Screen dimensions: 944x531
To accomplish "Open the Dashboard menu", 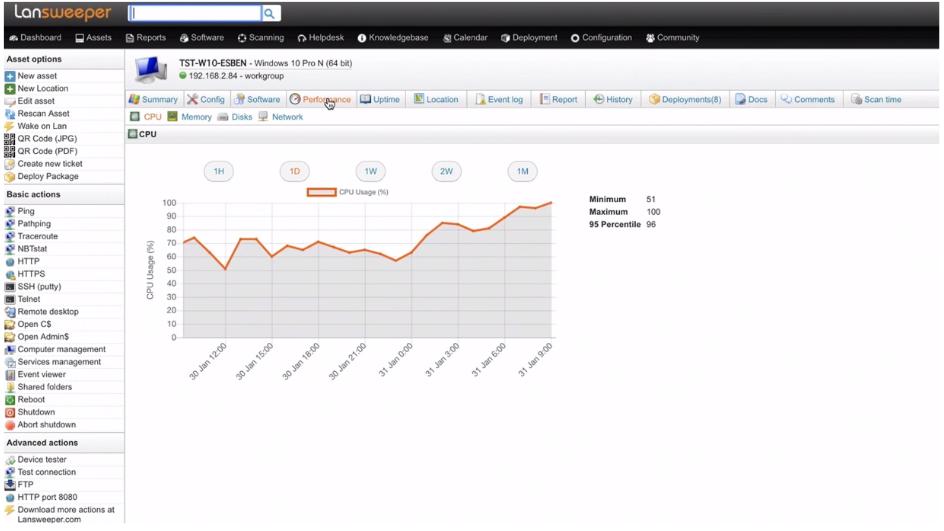I will 36,37.
